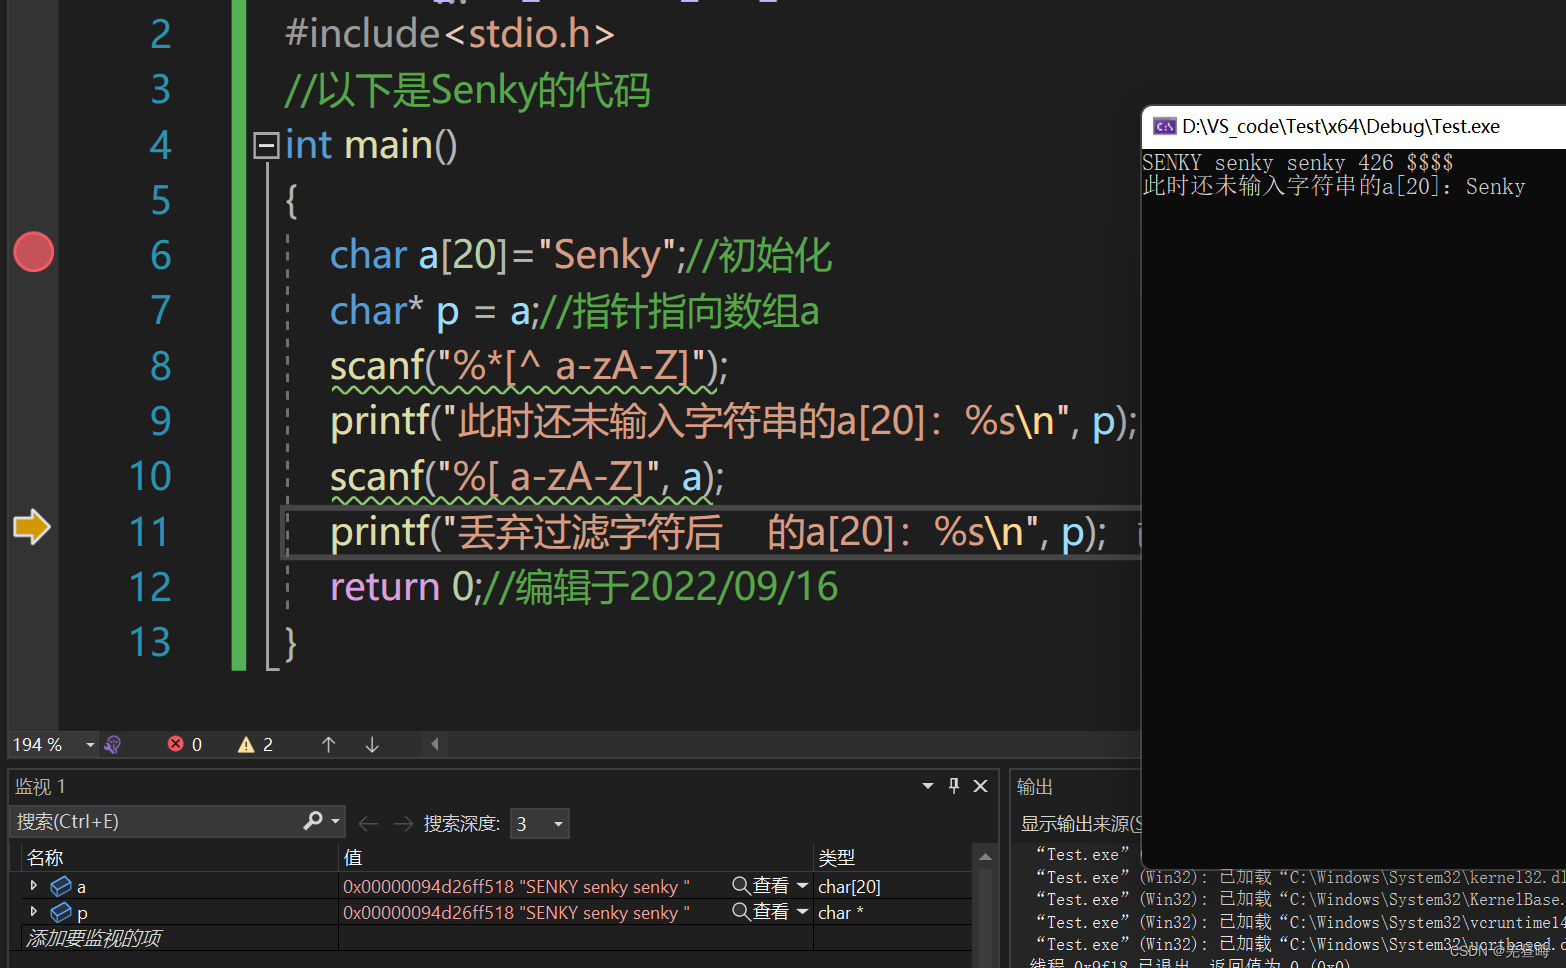Open the search options dropdown arrow beside magnifier
Image resolution: width=1566 pixels, height=968 pixels.
tap(335, 822)
